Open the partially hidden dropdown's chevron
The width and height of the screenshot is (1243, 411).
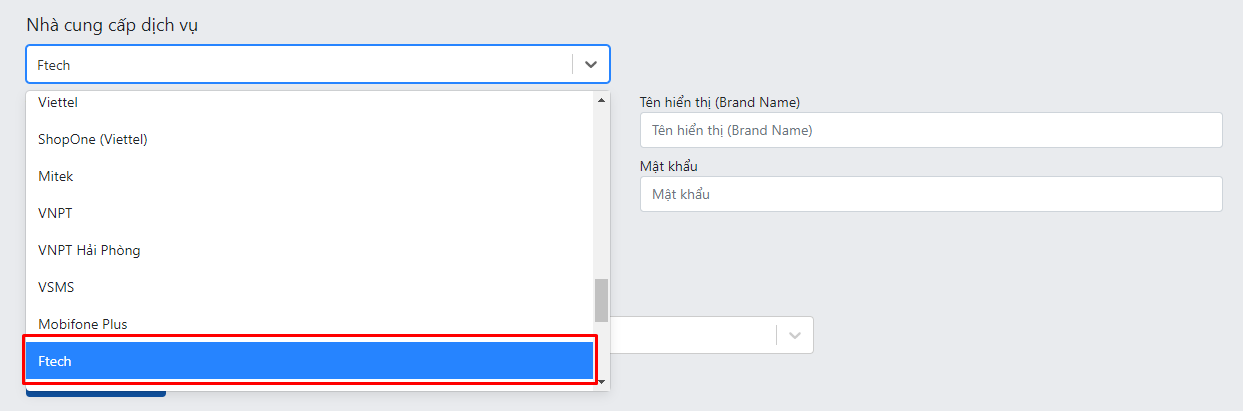[795, 335]
